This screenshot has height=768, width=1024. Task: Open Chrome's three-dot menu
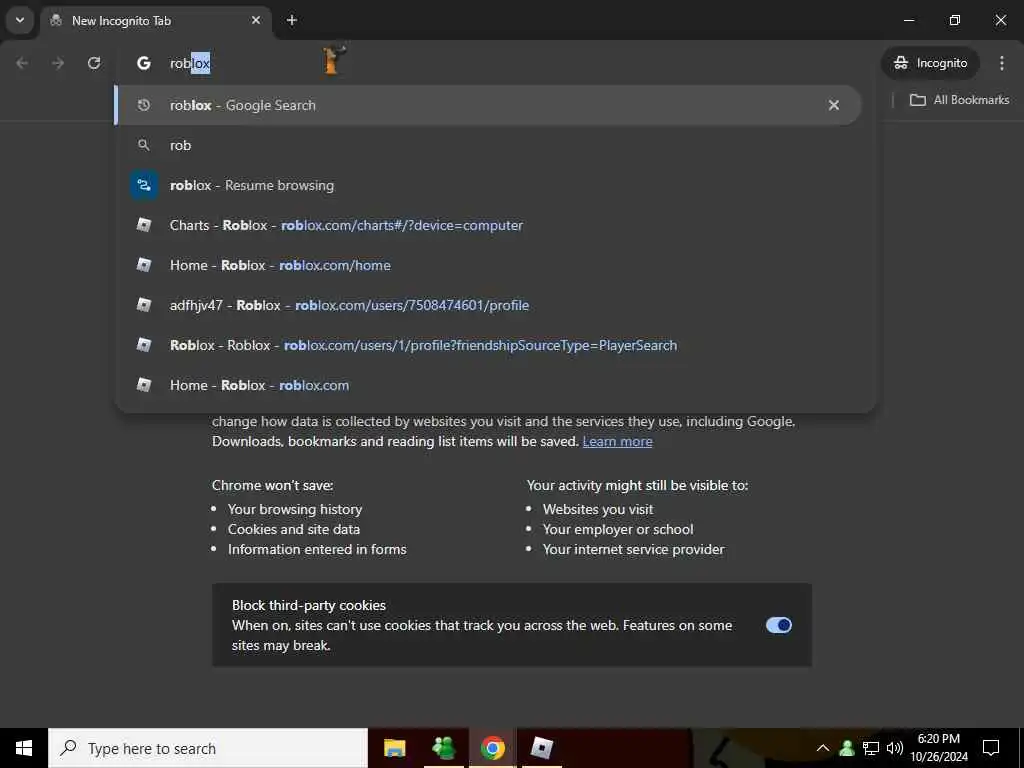pyautogui.click(x=1002, y=63)
